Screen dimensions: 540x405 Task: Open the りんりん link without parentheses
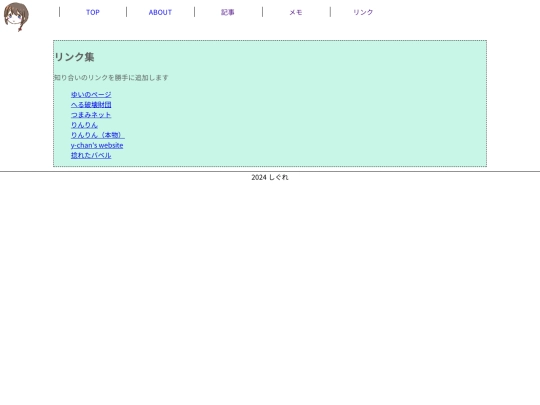[84, 125]
